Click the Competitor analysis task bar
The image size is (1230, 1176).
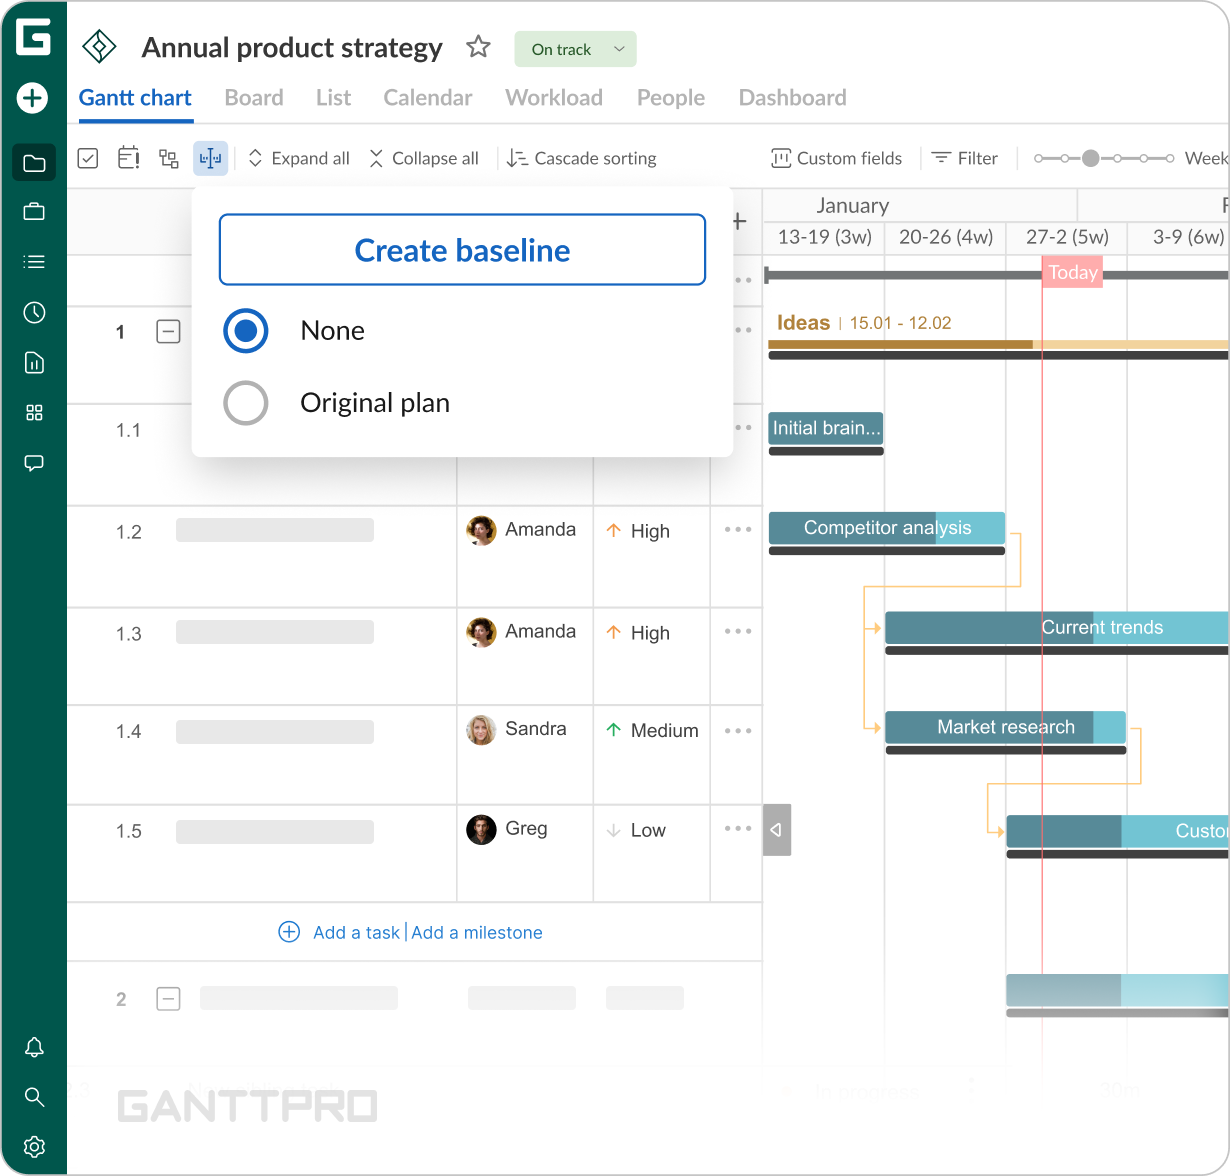[x=887, y=528]
